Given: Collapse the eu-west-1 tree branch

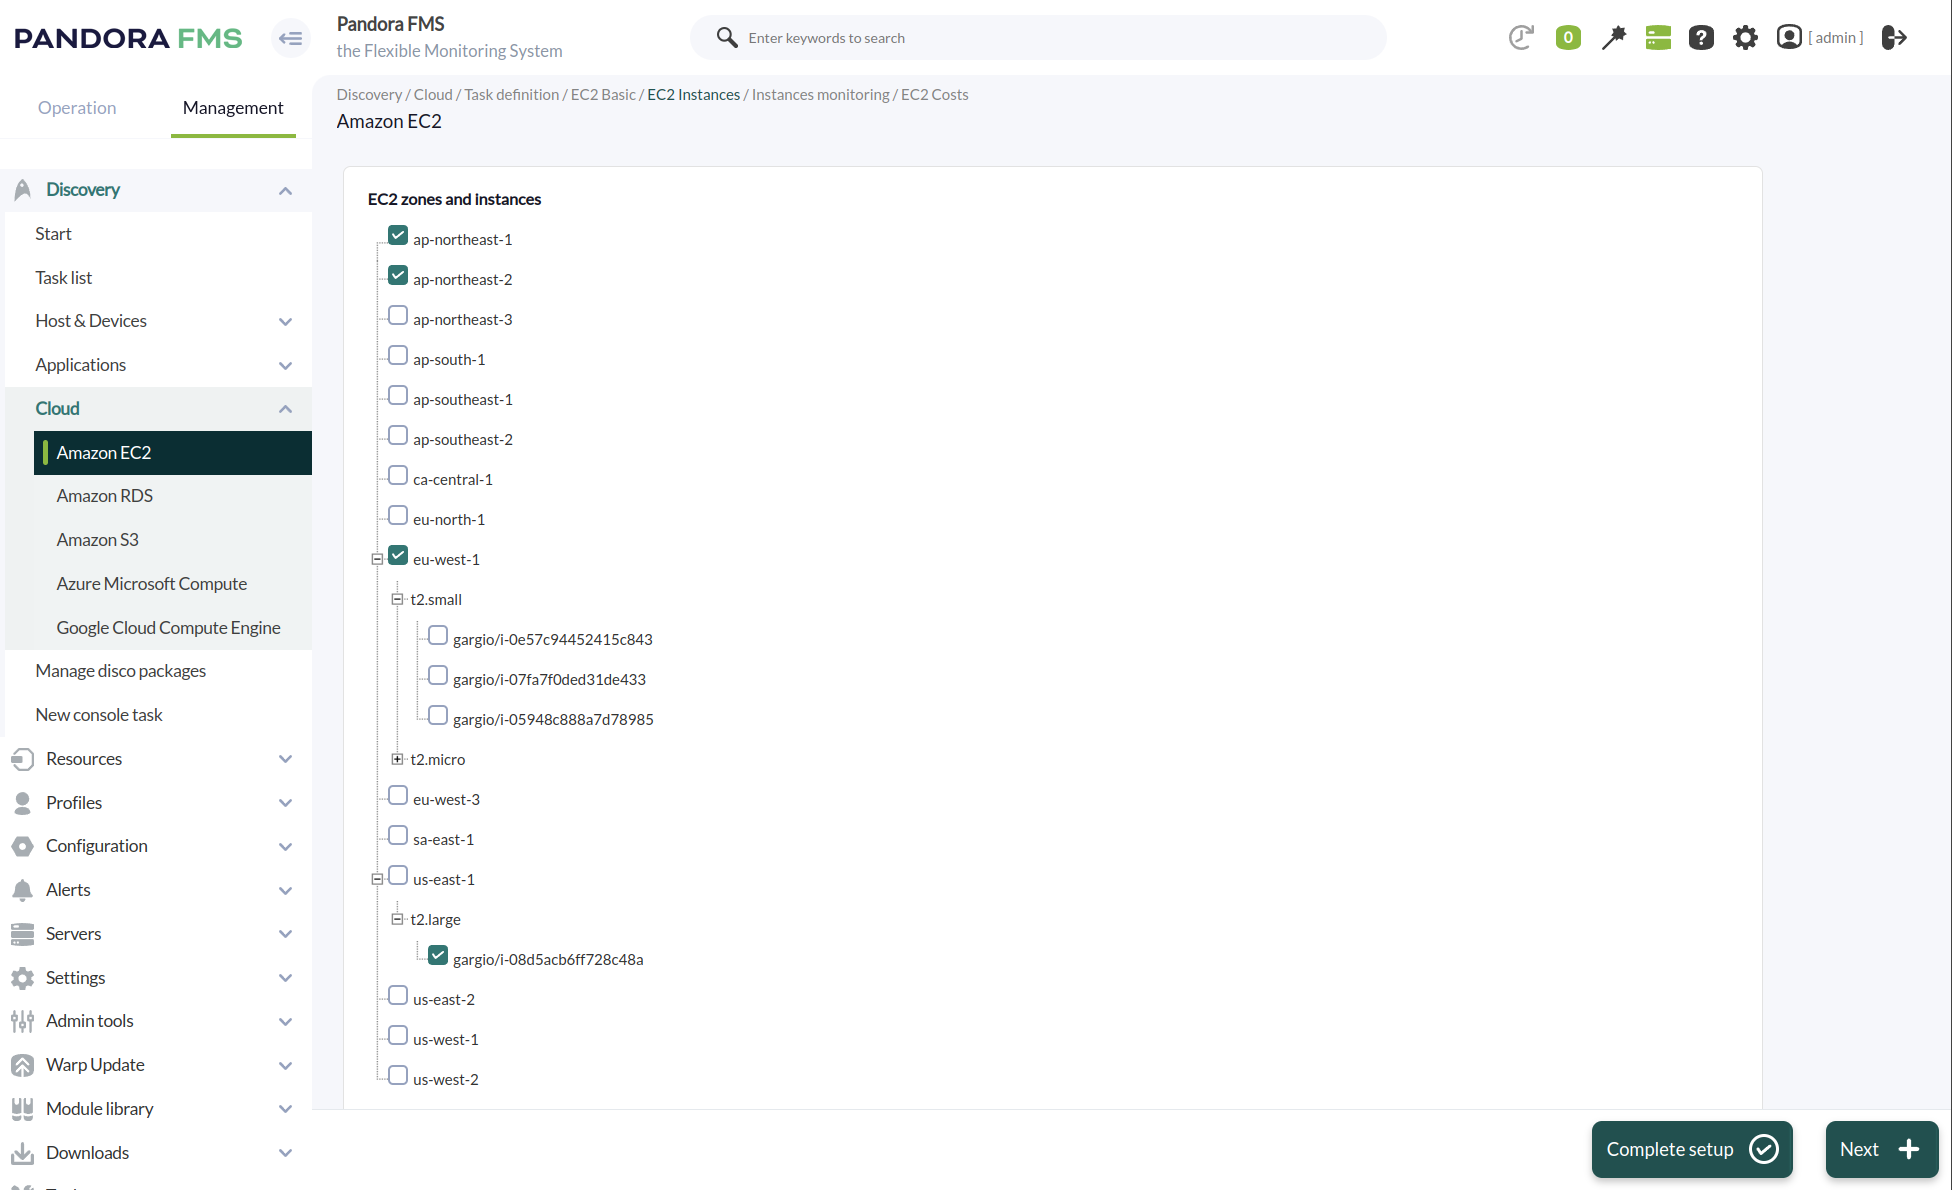Looking at the screenshot, I should coord(377,558).
